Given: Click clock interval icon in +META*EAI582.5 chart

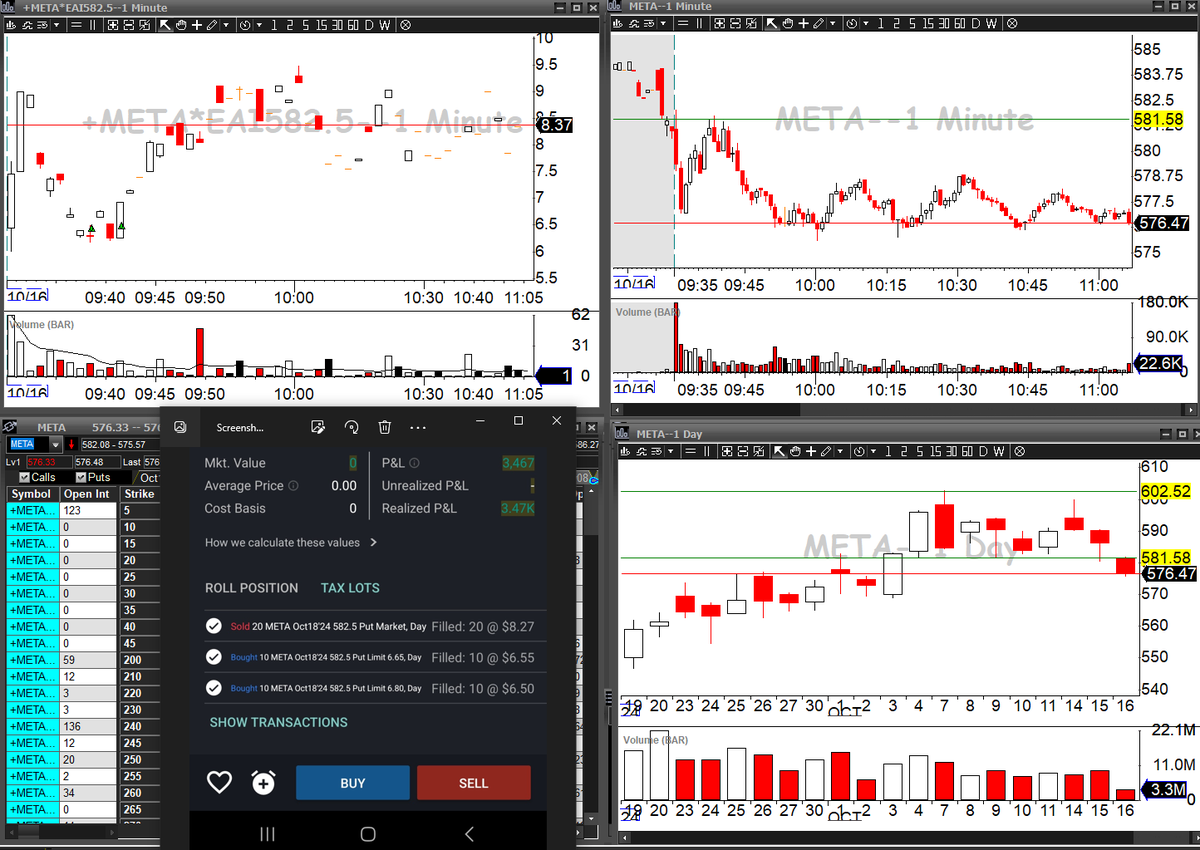Looking at the screenshot, I should coord(245,25).
